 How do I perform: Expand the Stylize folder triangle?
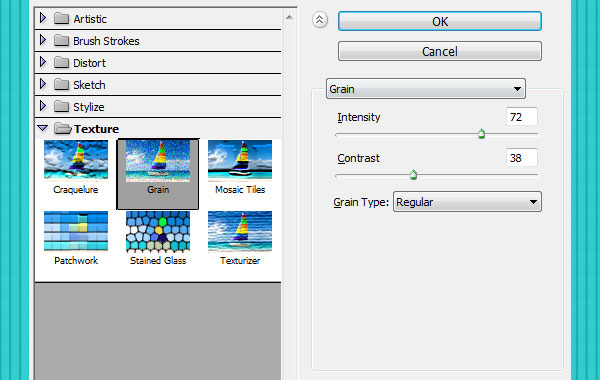[43, 106]
